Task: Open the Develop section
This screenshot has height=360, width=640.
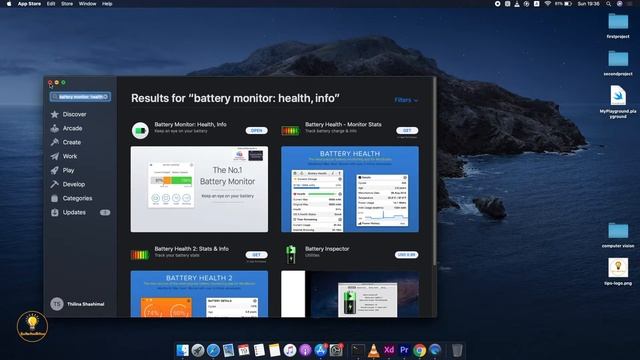Action: click(x=73, y=184)
